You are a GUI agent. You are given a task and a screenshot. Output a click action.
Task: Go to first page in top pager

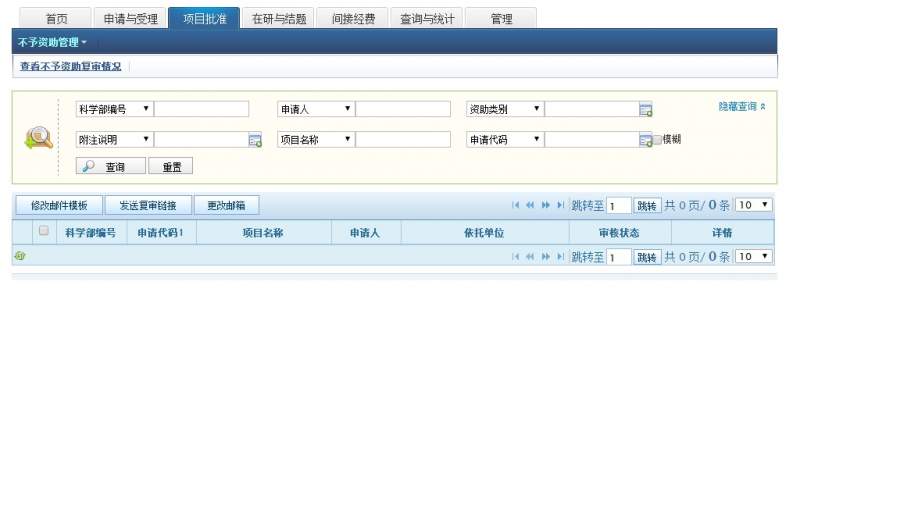click(x=515, y=205)
